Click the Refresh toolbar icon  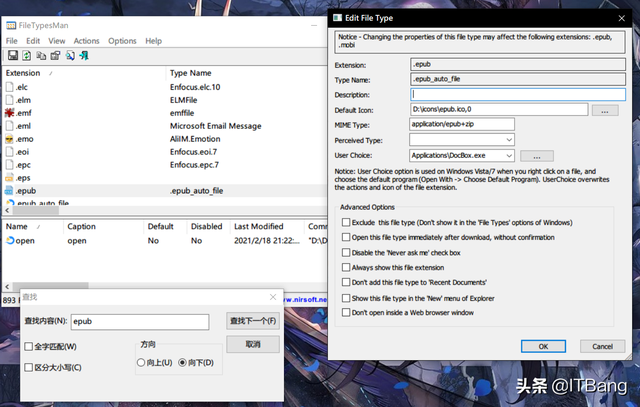(26, 55)
